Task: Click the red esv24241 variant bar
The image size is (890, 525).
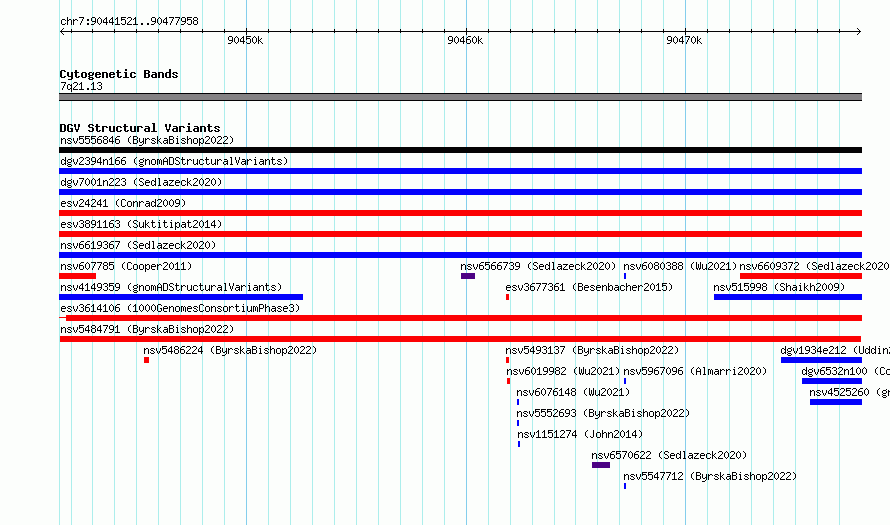Action: [460, 213]
